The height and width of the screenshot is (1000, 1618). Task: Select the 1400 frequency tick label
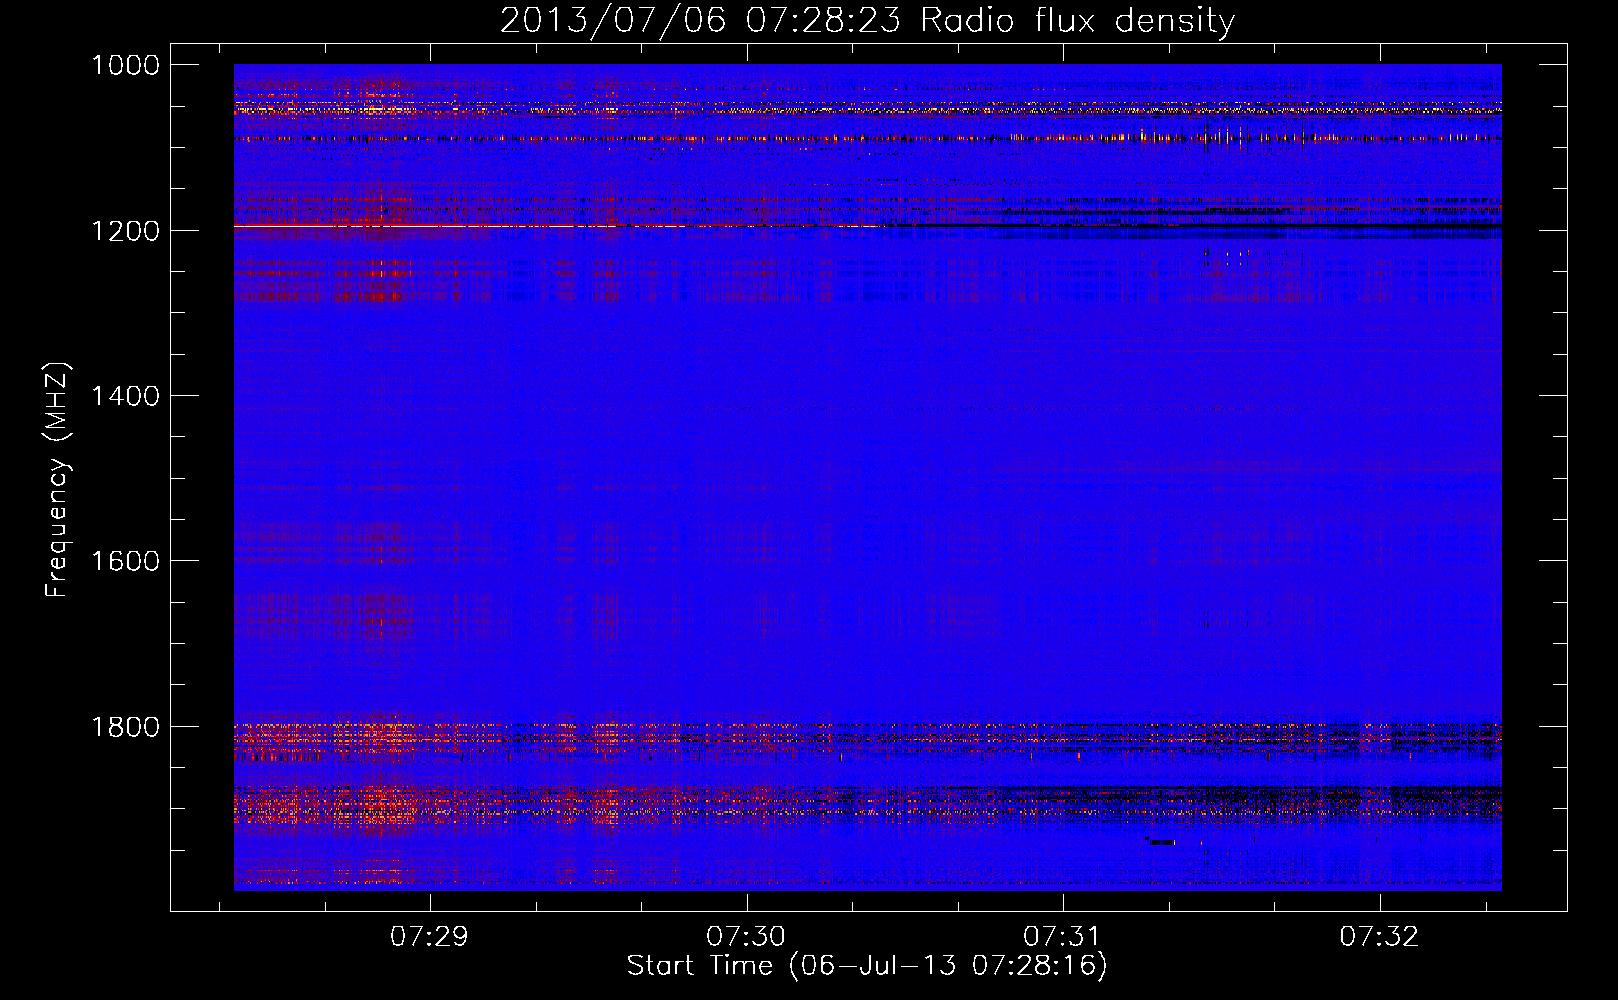point(125,396)
